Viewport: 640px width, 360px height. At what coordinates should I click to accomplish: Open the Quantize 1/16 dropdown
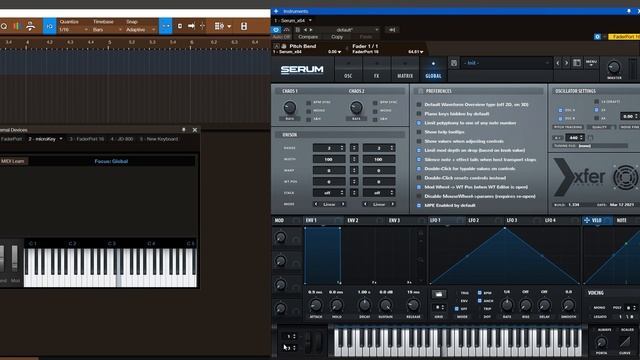(x=73, y=29)
